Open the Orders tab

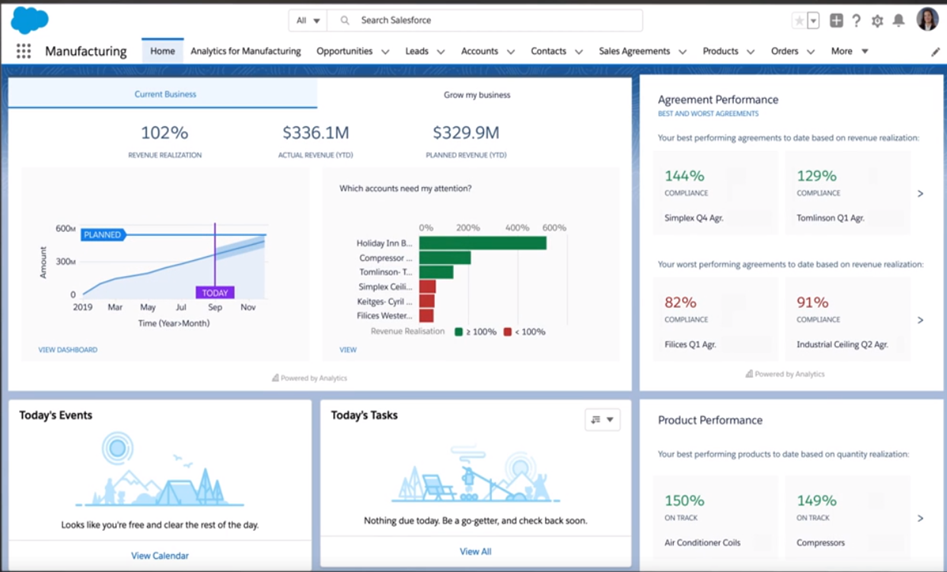tap(785, 51)
